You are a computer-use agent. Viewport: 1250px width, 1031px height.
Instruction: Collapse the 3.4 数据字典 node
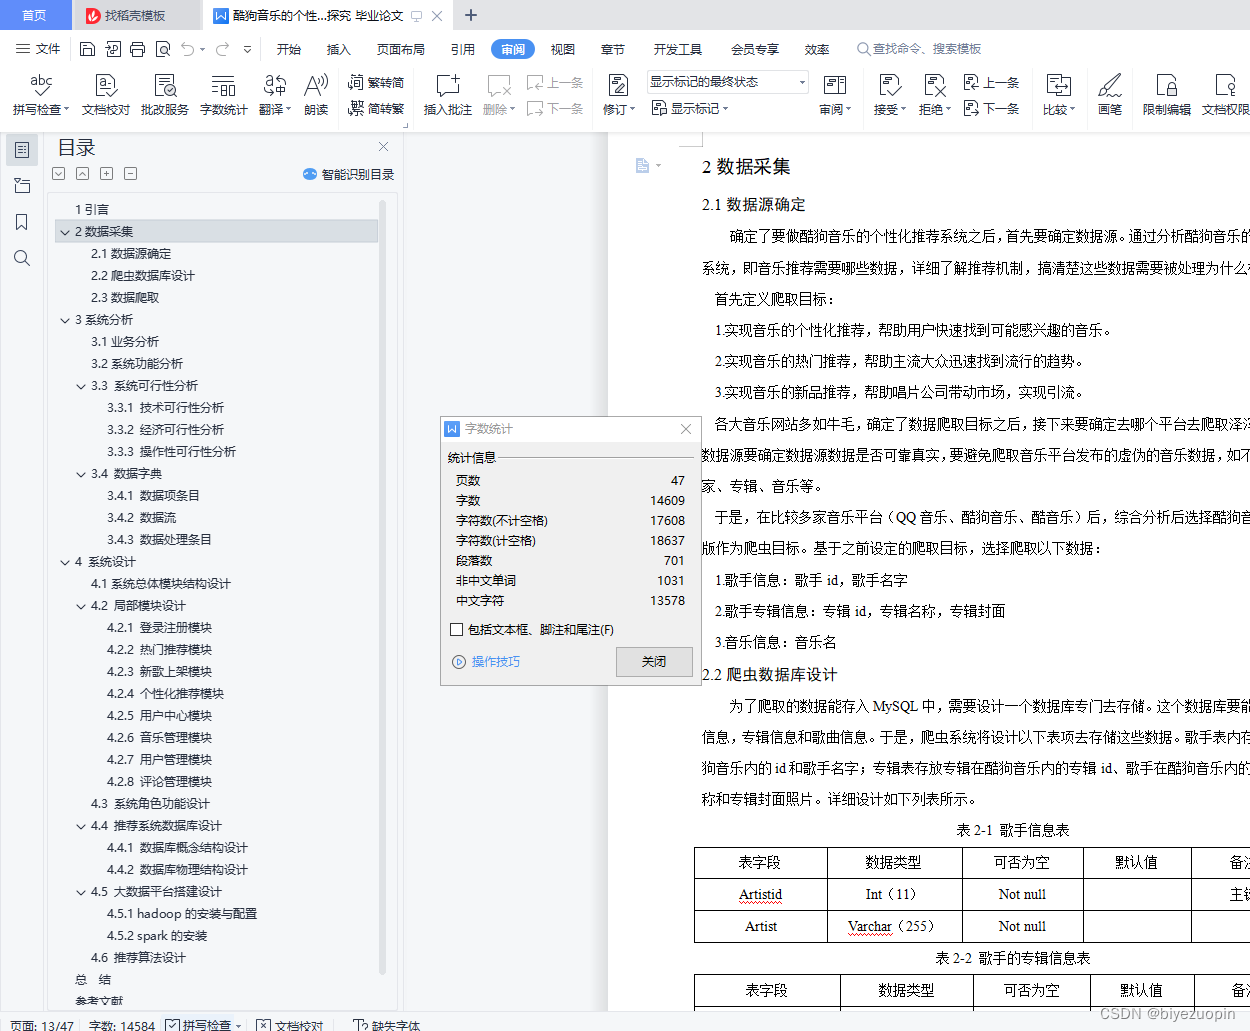coord(81,474)
